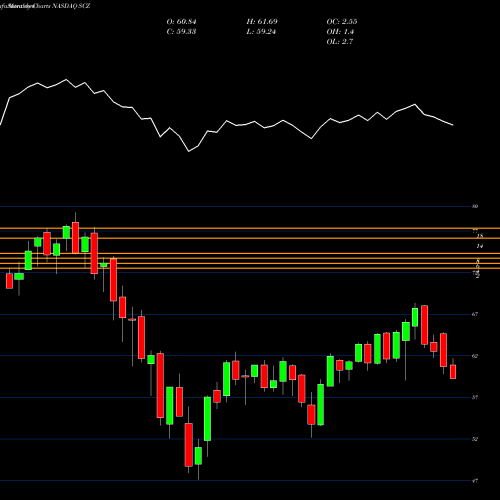Click the 67 price axis label

[475, 314]
